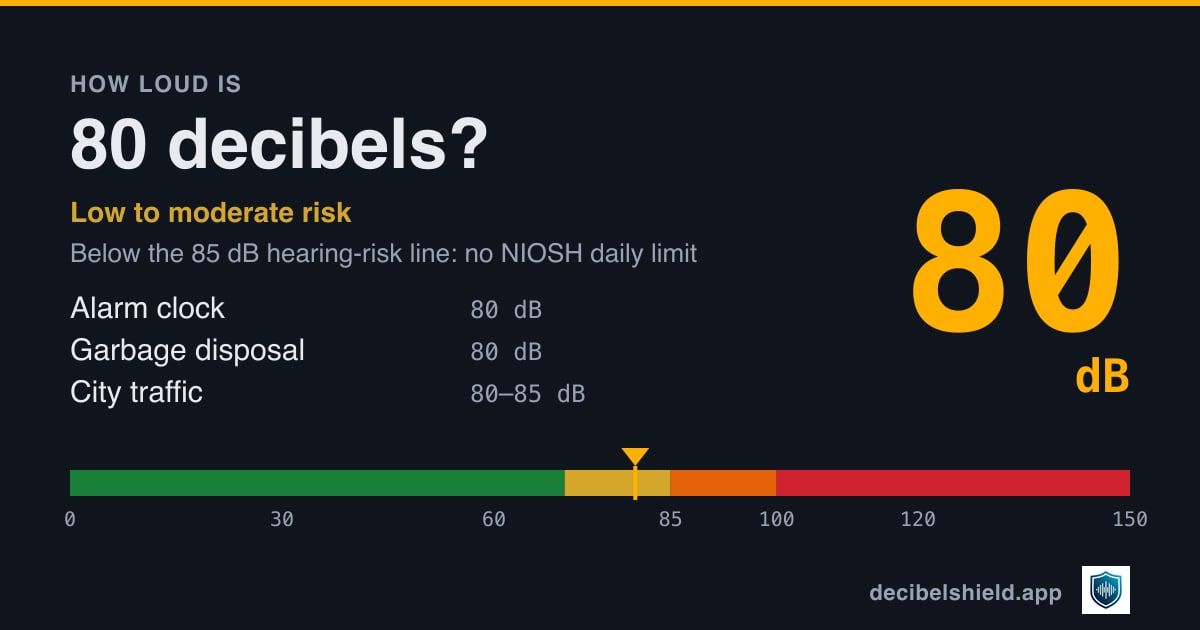Screen dimensions: 1200x630
Task: Click the 85 tick label on scale
Action: [x=670, y=520]
